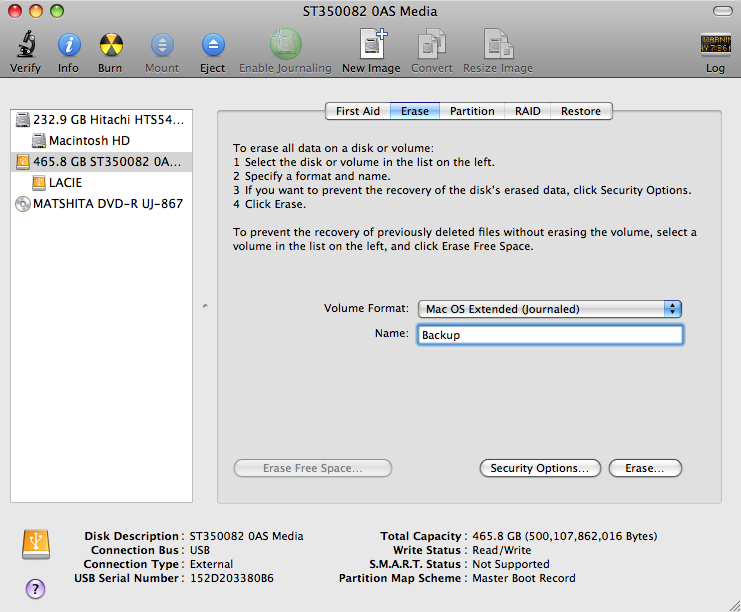Click the orange USB drive icon at bottom
This screenshot has height=612, width=741.
tap(36, 544)
